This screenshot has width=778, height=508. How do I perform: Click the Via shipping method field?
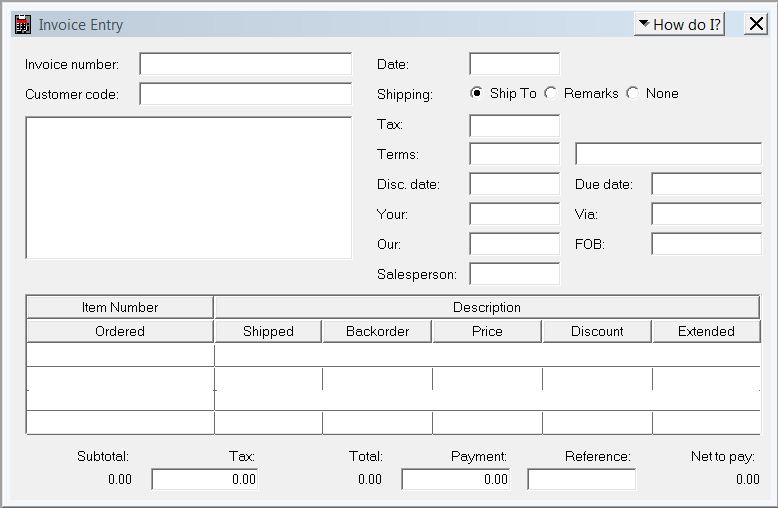point(706,214)
